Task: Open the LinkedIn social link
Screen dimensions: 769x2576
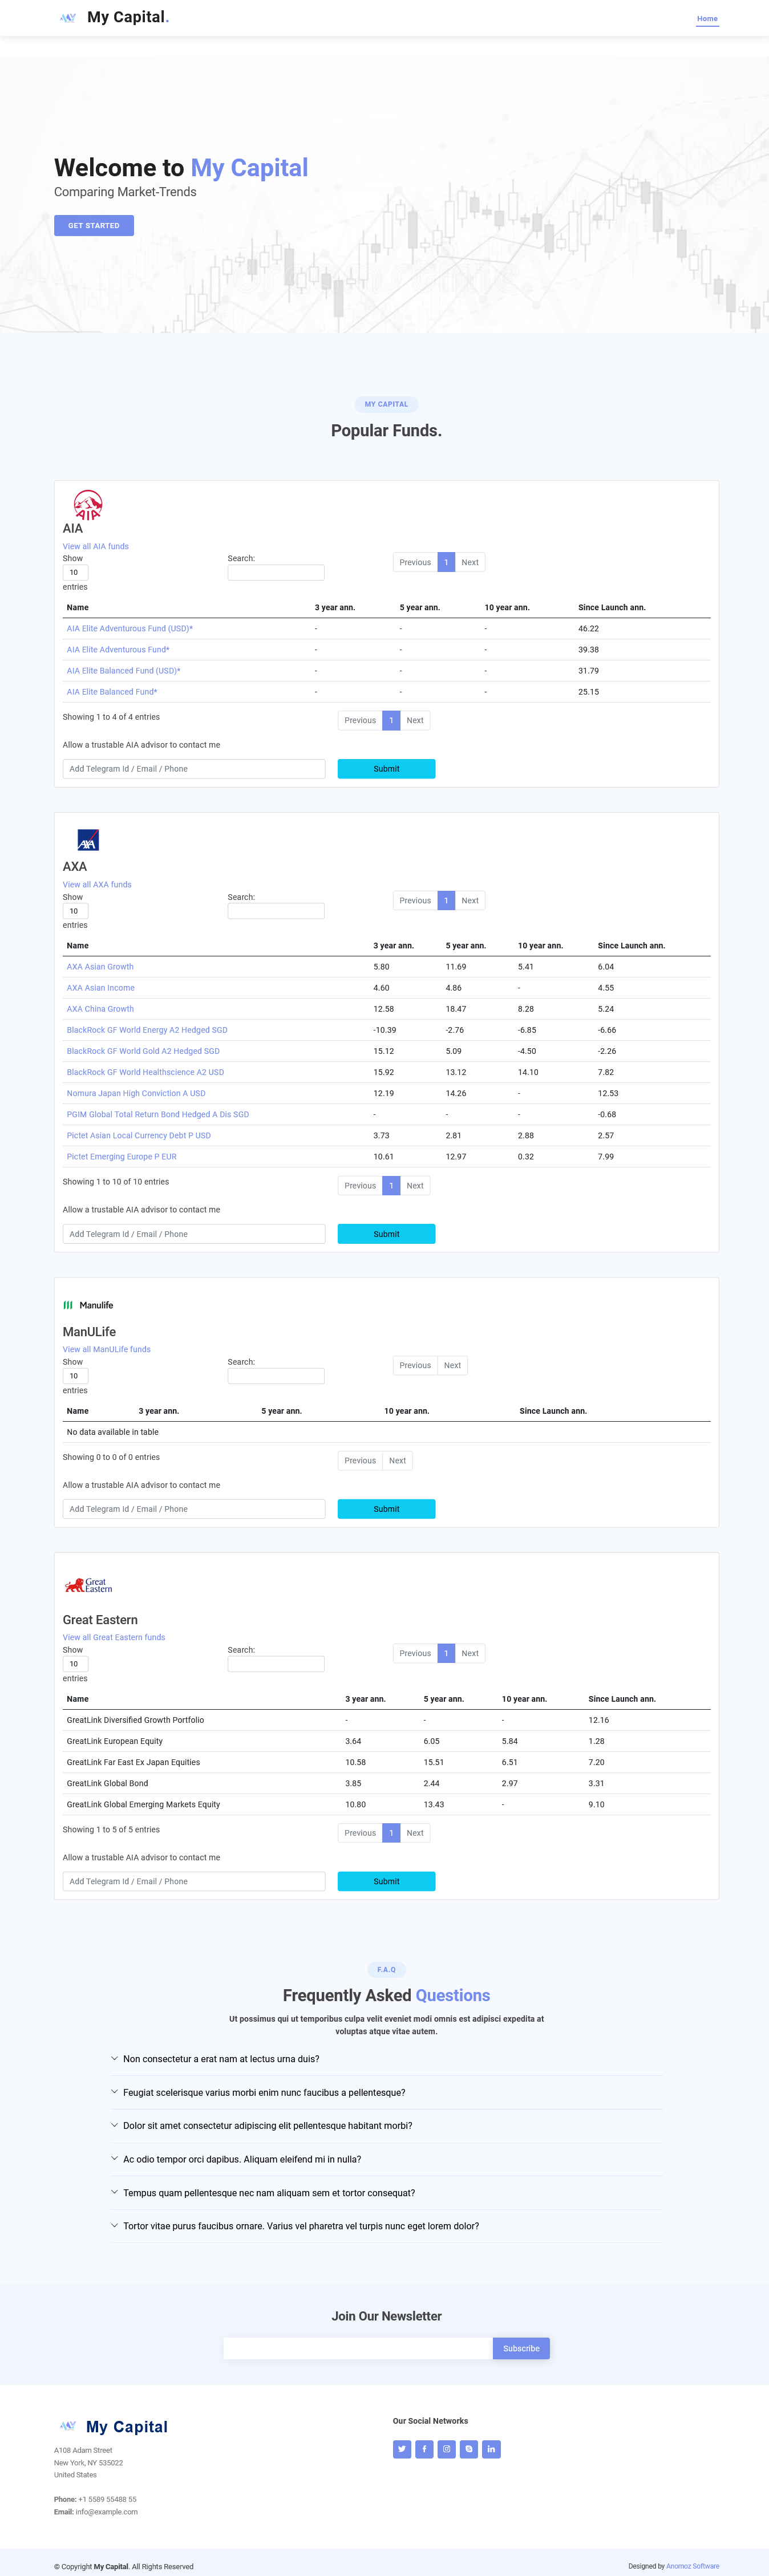Action: point(491,2449)
